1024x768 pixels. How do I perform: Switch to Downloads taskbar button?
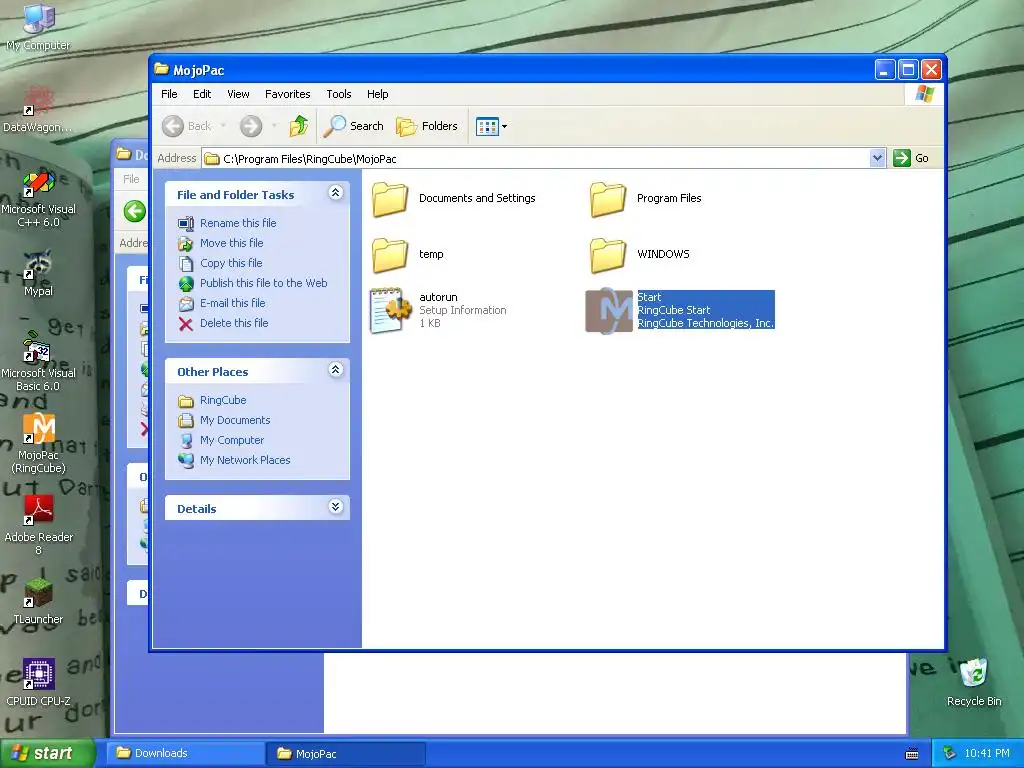pyautogui.click(x=186, y=754)
